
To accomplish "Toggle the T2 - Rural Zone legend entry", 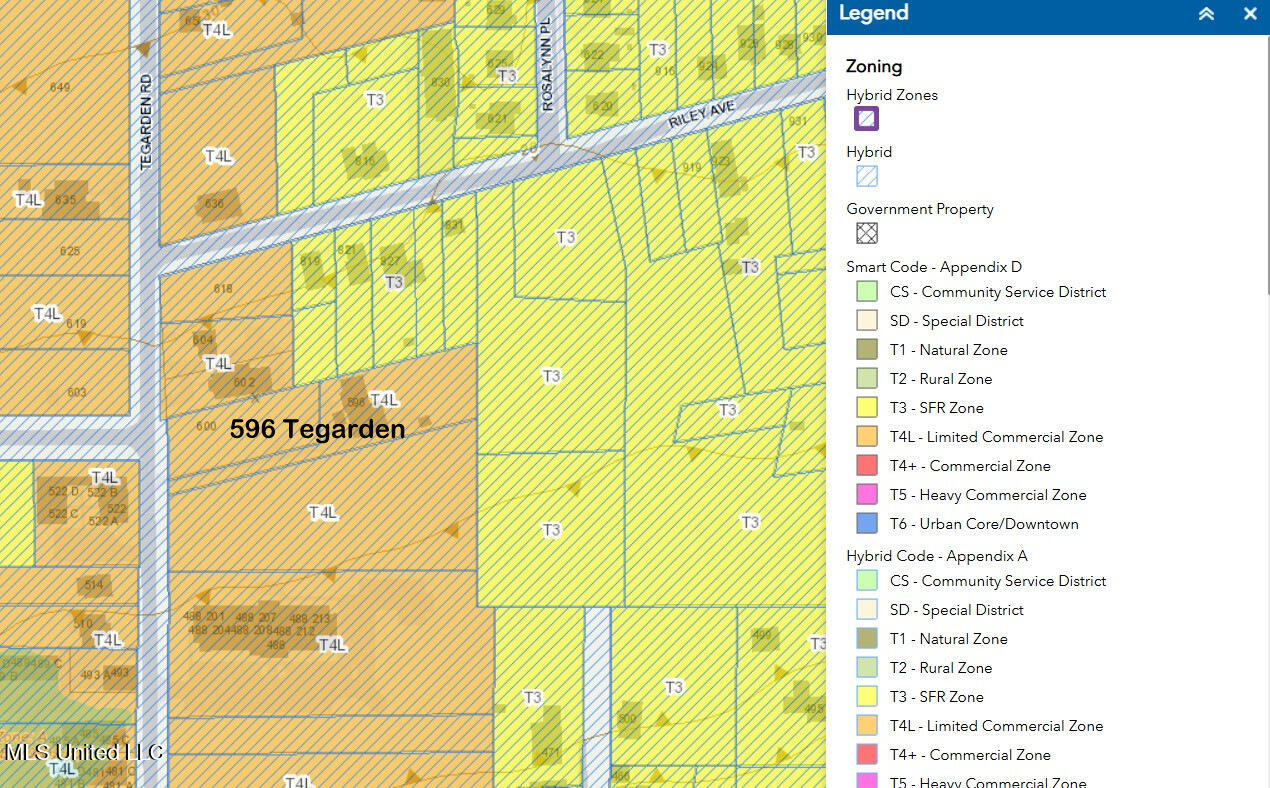I will [941, 378].
